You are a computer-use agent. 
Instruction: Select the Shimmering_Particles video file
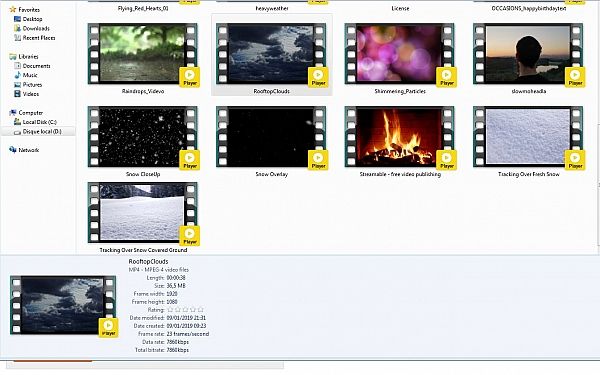399,54
